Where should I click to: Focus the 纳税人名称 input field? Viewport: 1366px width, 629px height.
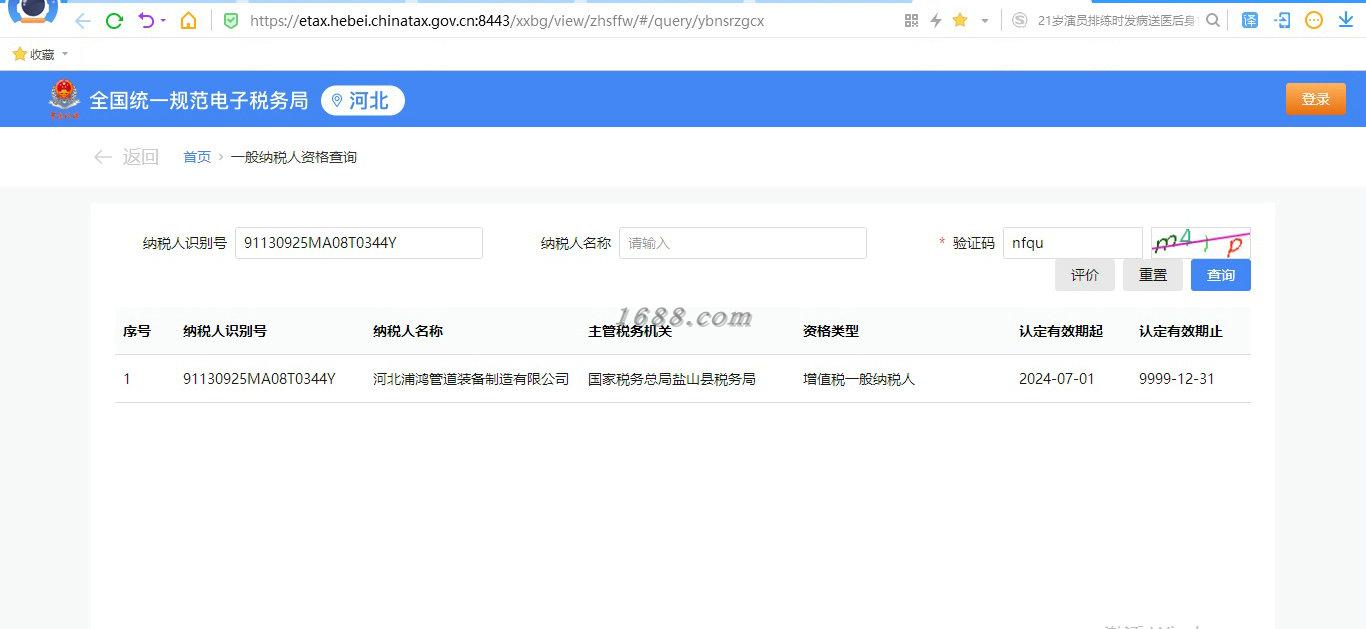(743, 243)
